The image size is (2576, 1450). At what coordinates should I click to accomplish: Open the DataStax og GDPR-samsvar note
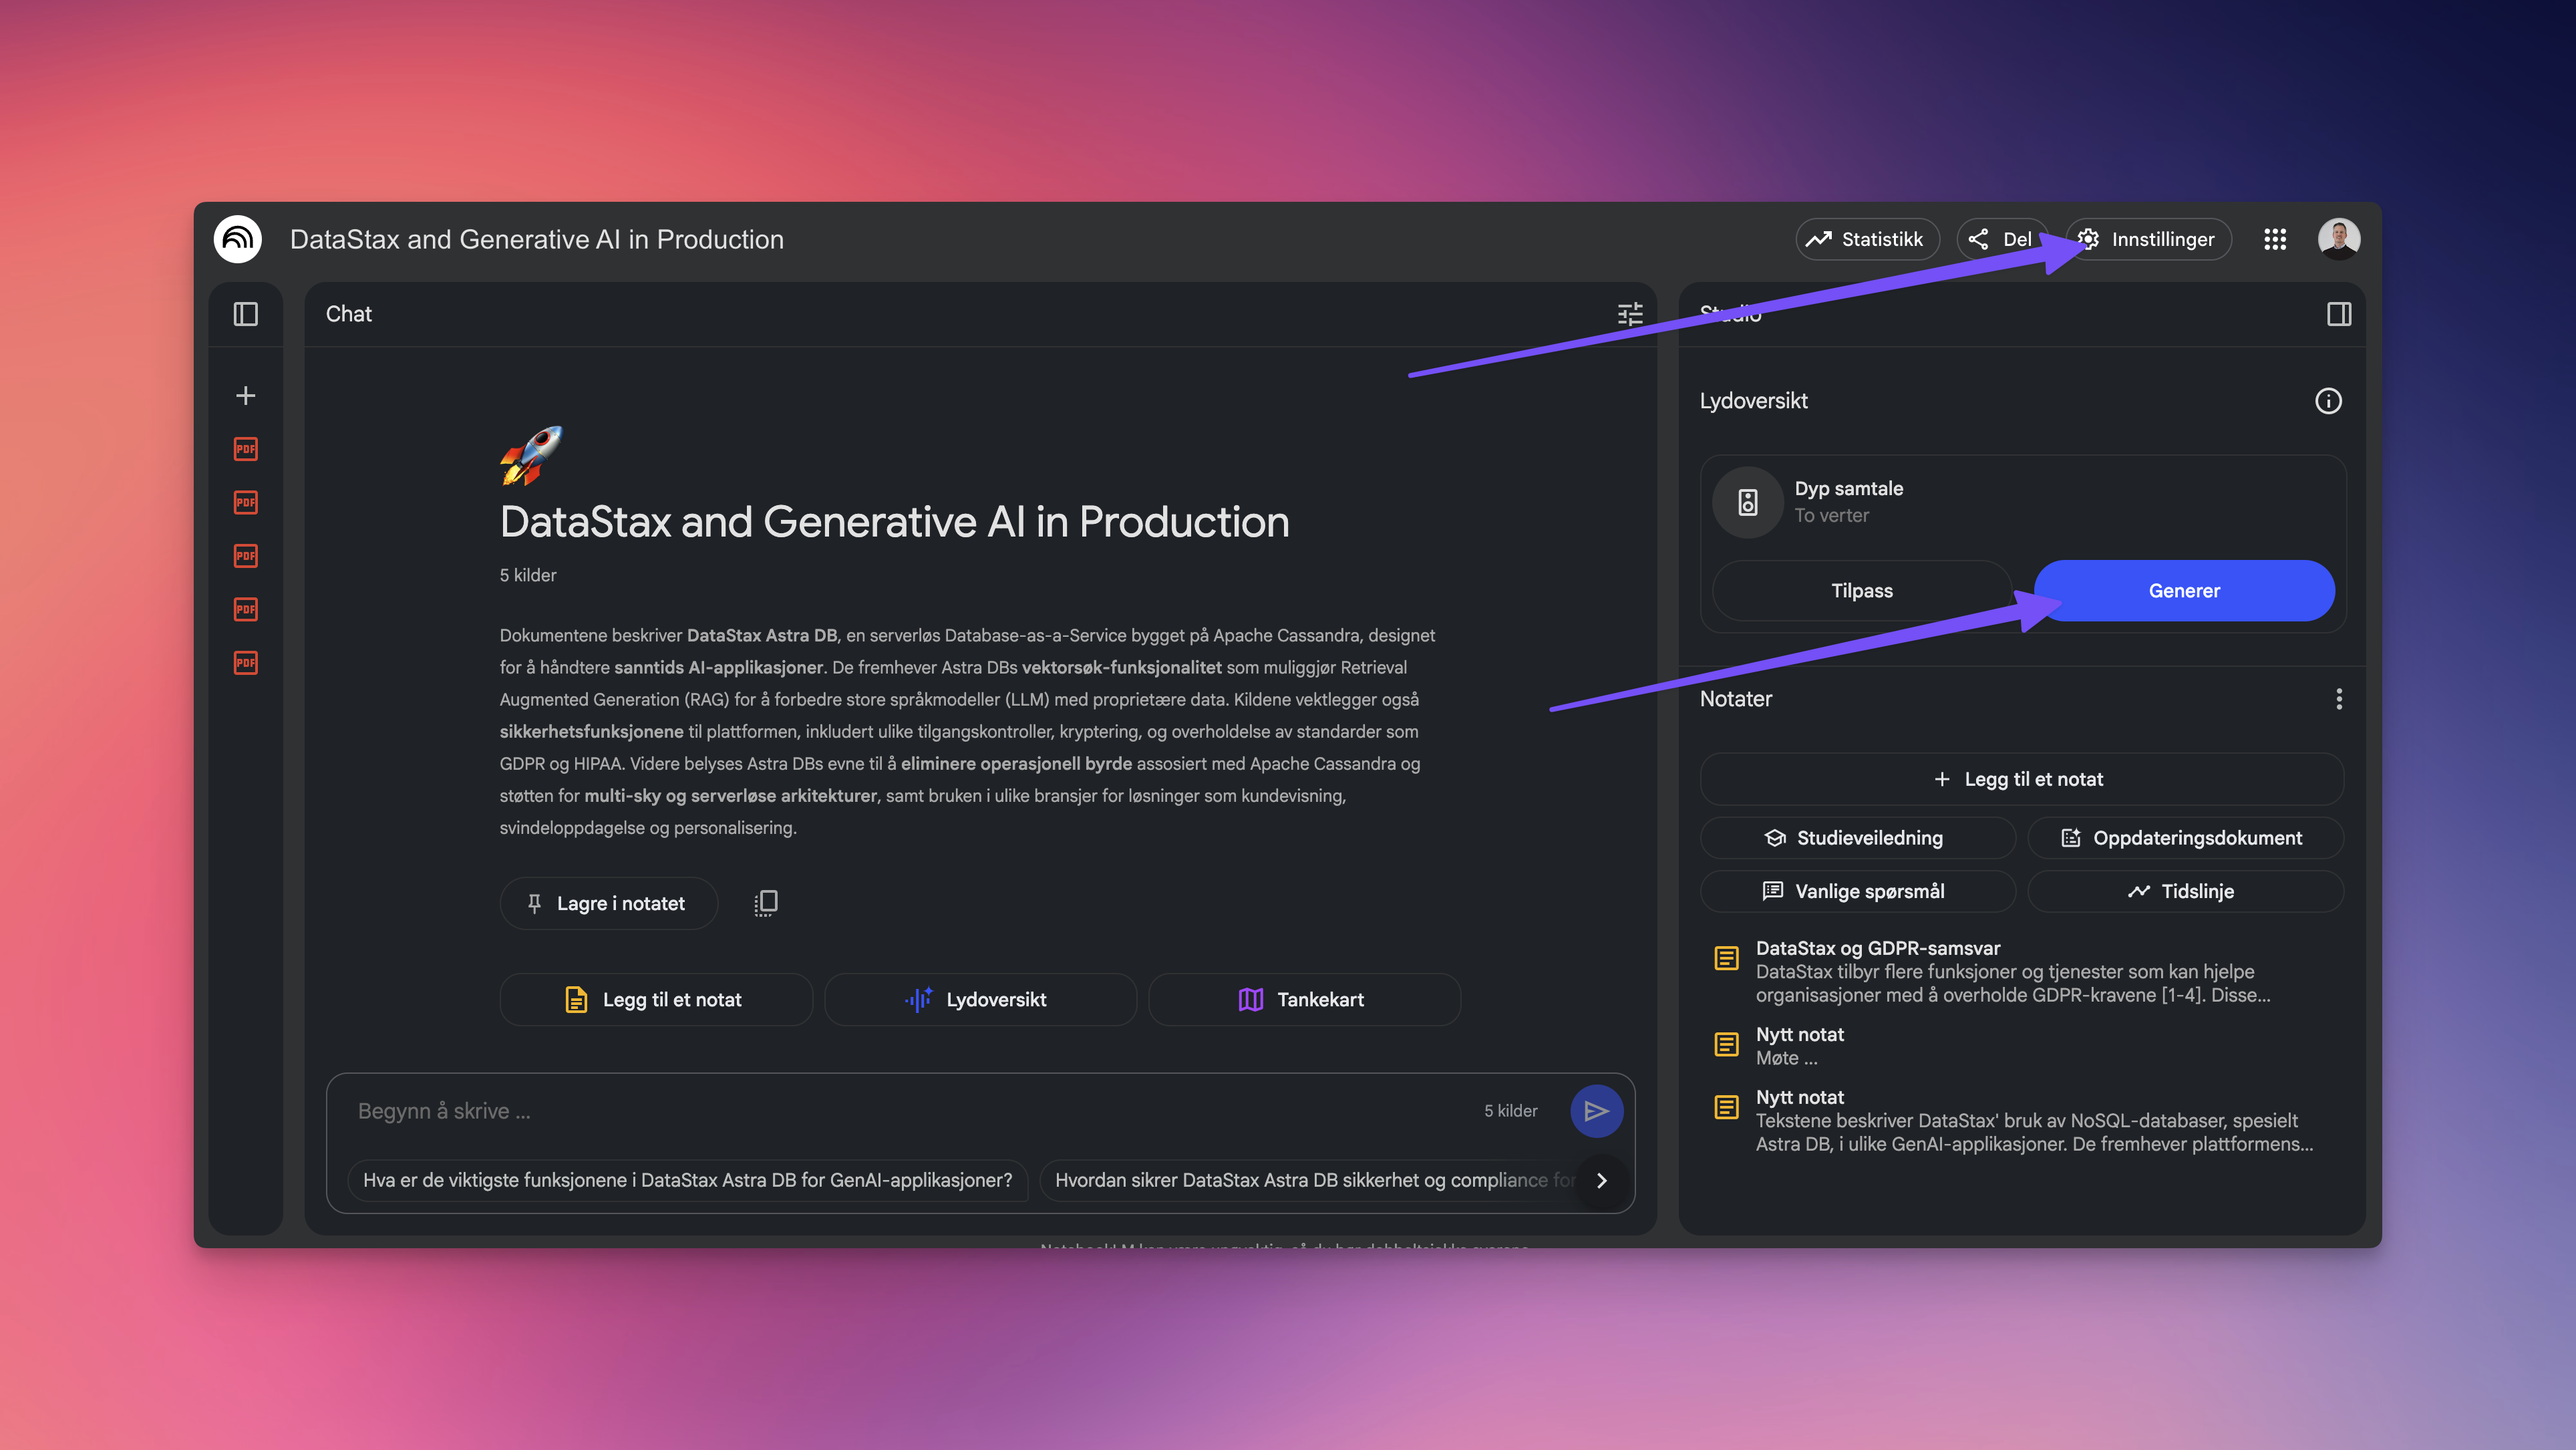tap(2021, 971)
